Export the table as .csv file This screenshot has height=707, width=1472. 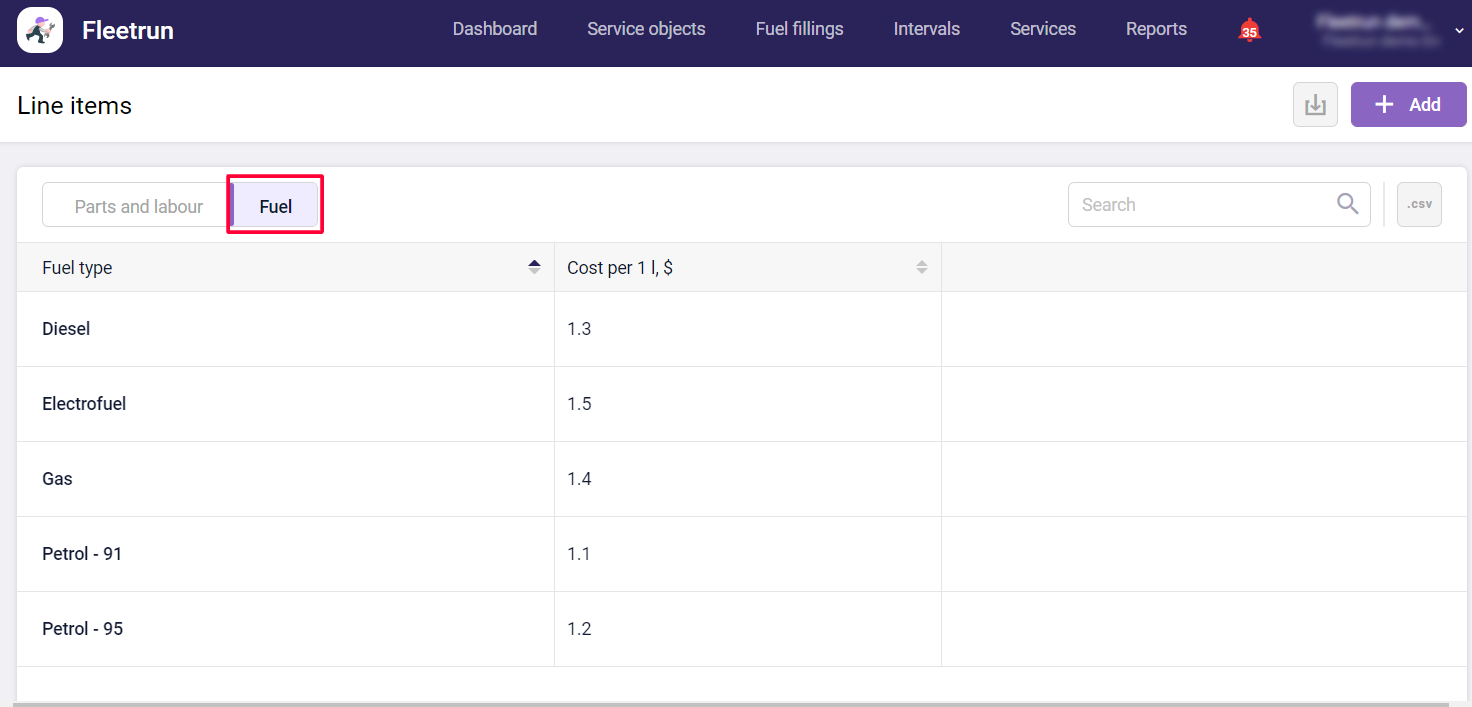(x=1419, y=205)
